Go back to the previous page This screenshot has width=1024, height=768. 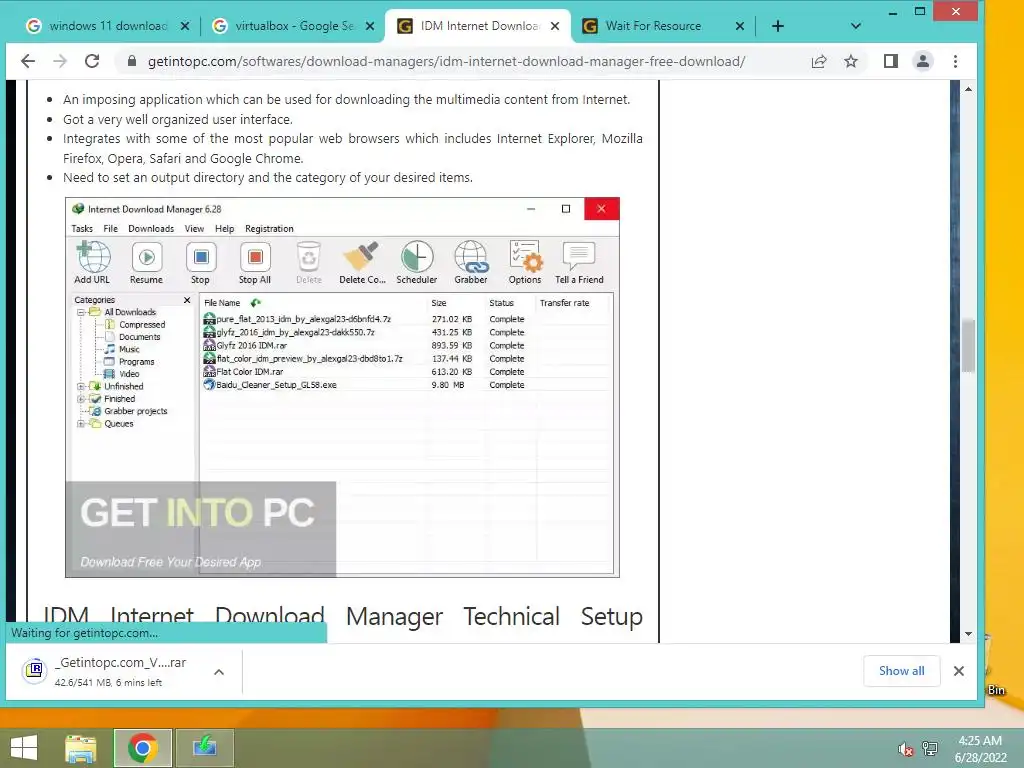pyautogui.click(x=28, y=61)
